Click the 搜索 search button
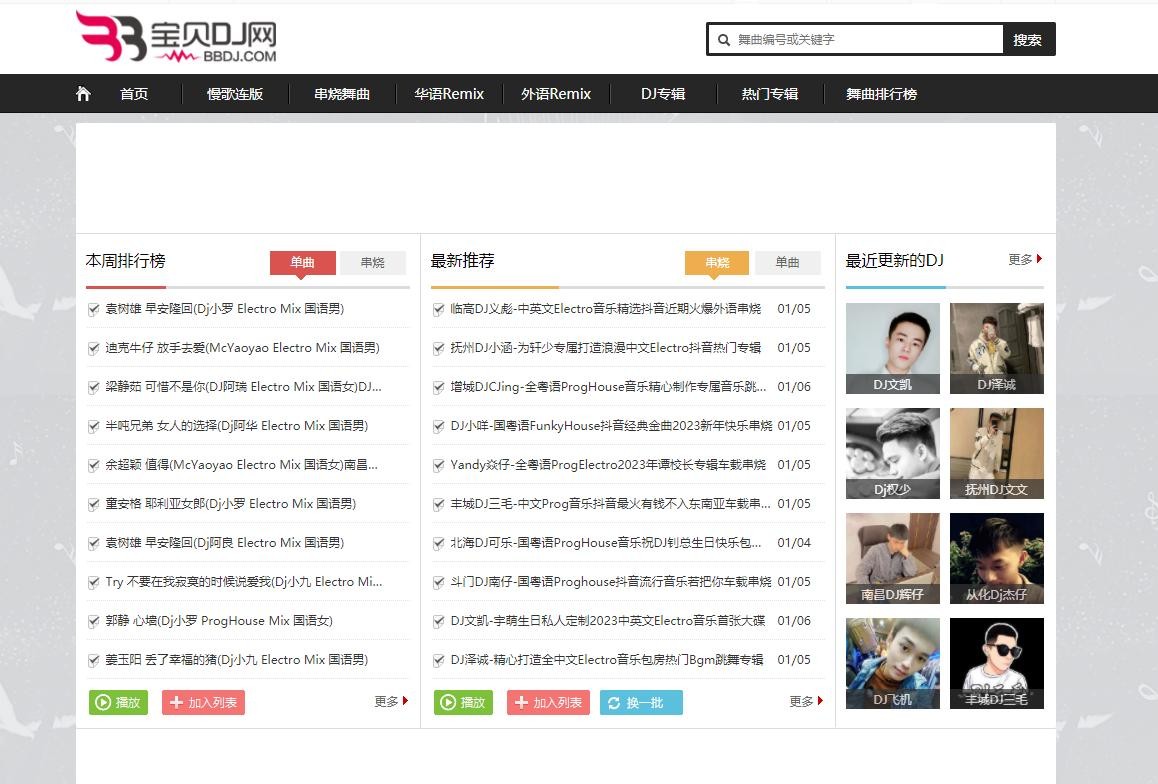 1028,40
